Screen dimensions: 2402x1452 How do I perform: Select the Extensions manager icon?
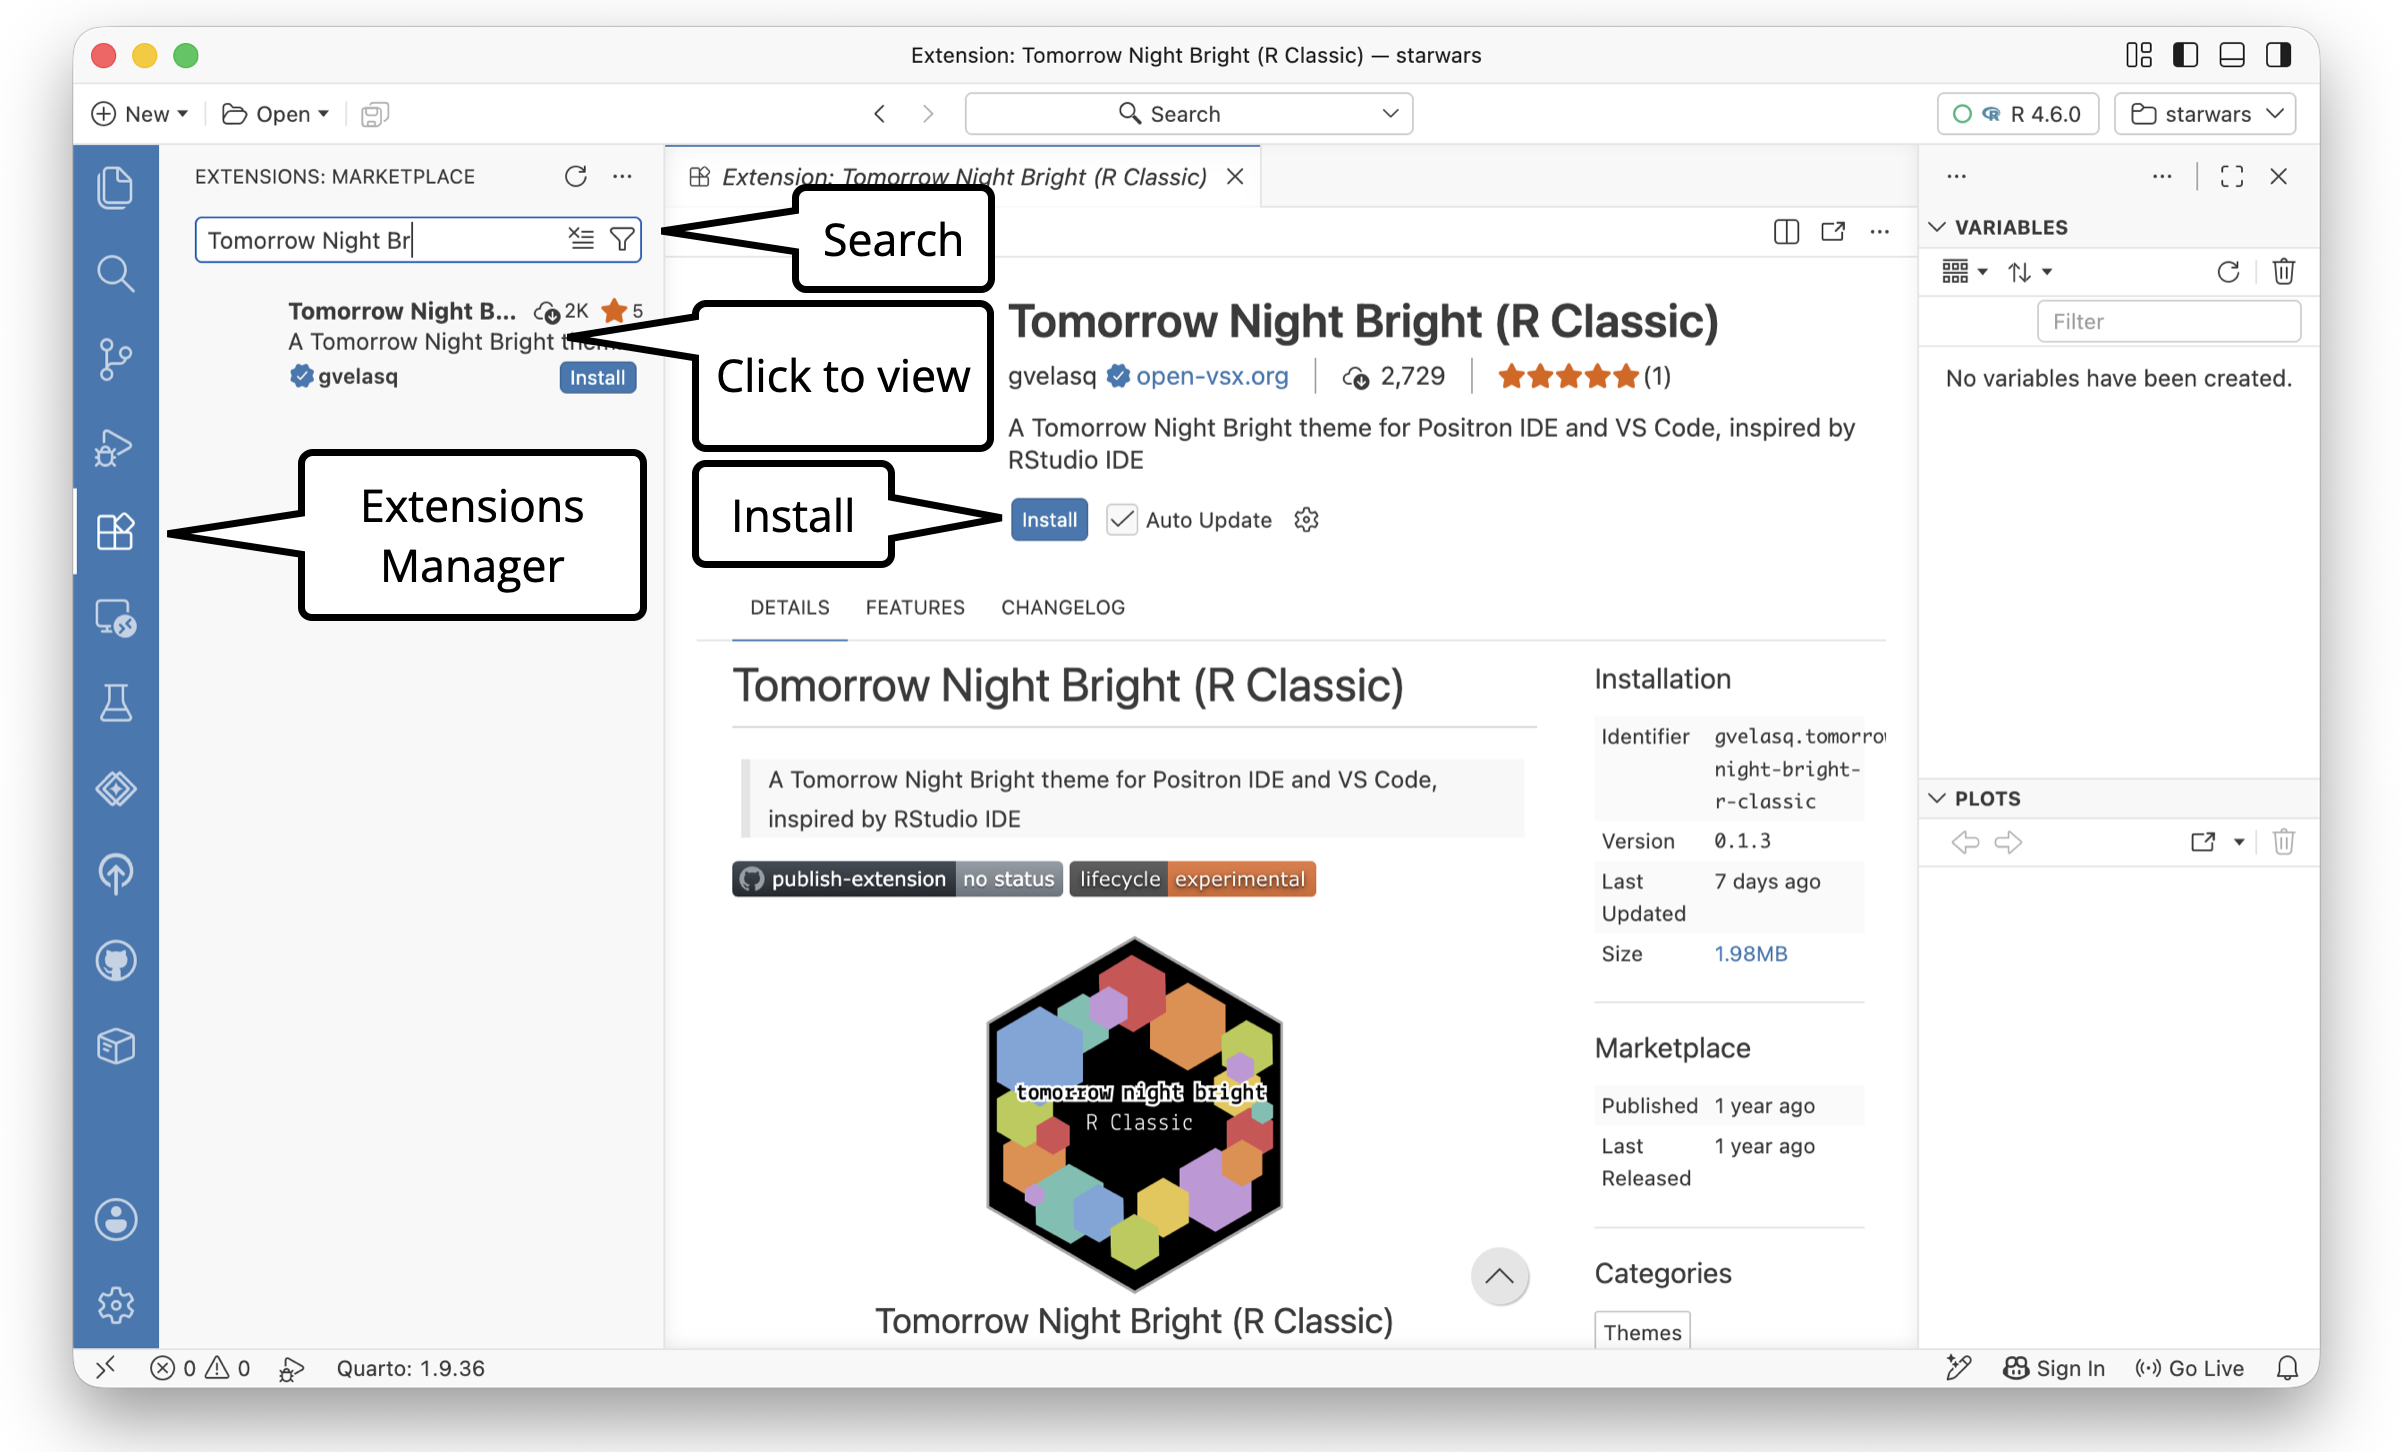(x=116, y=531)
